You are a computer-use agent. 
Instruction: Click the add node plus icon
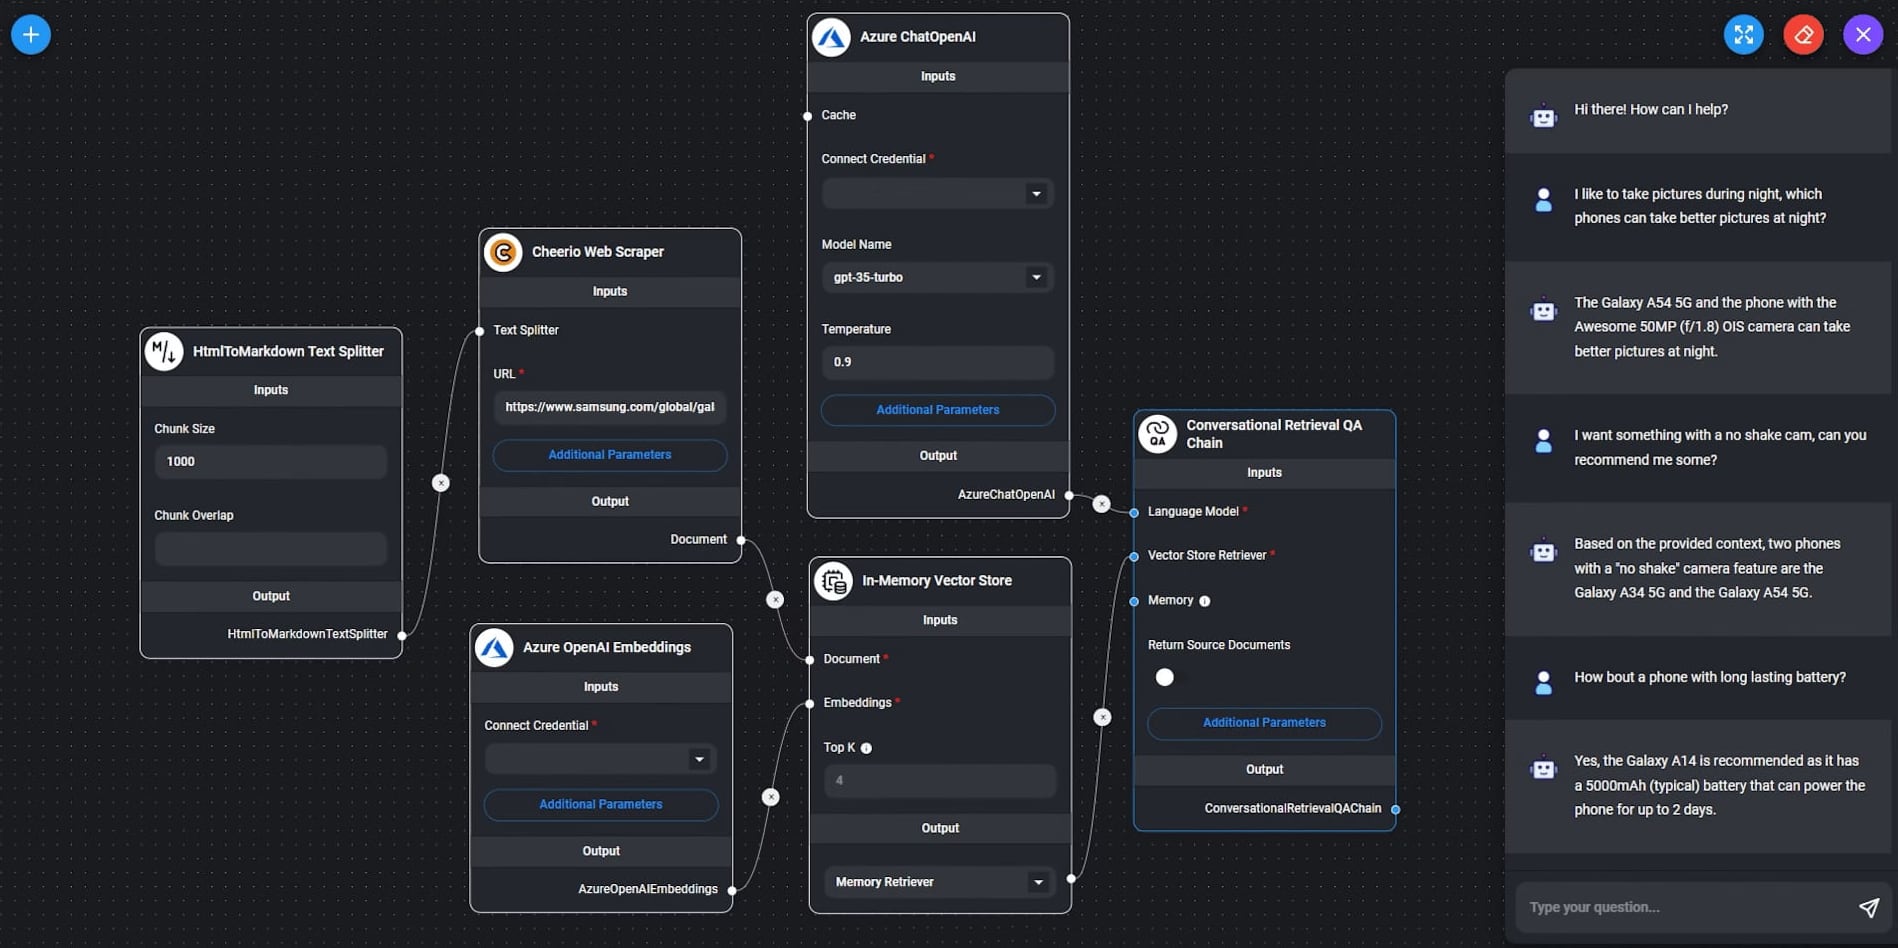point(29,33)
